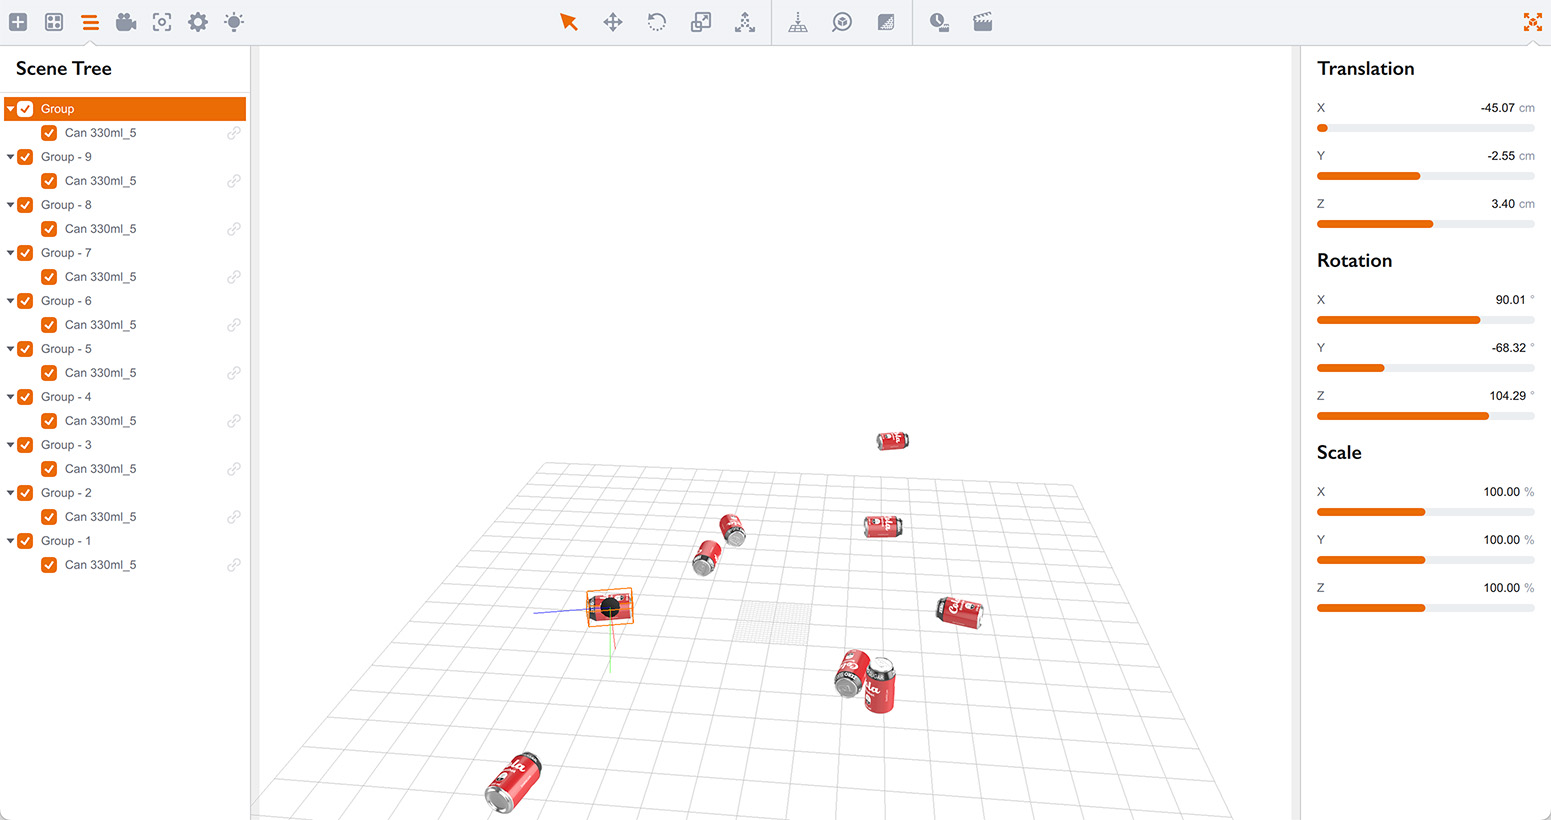Collapse the Group - 6 node

coord(10,300)
